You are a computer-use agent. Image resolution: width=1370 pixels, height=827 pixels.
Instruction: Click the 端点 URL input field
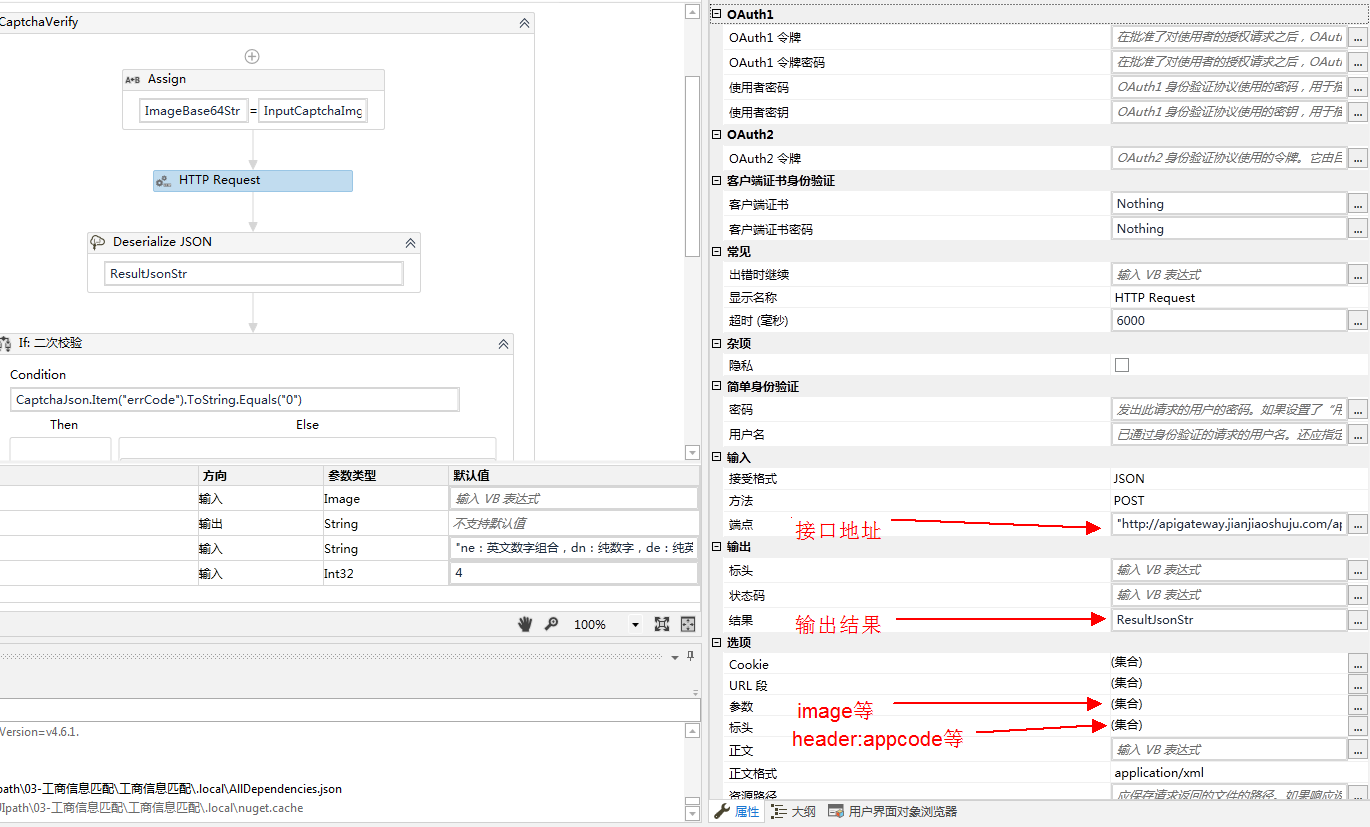[x=1229, y=524]
